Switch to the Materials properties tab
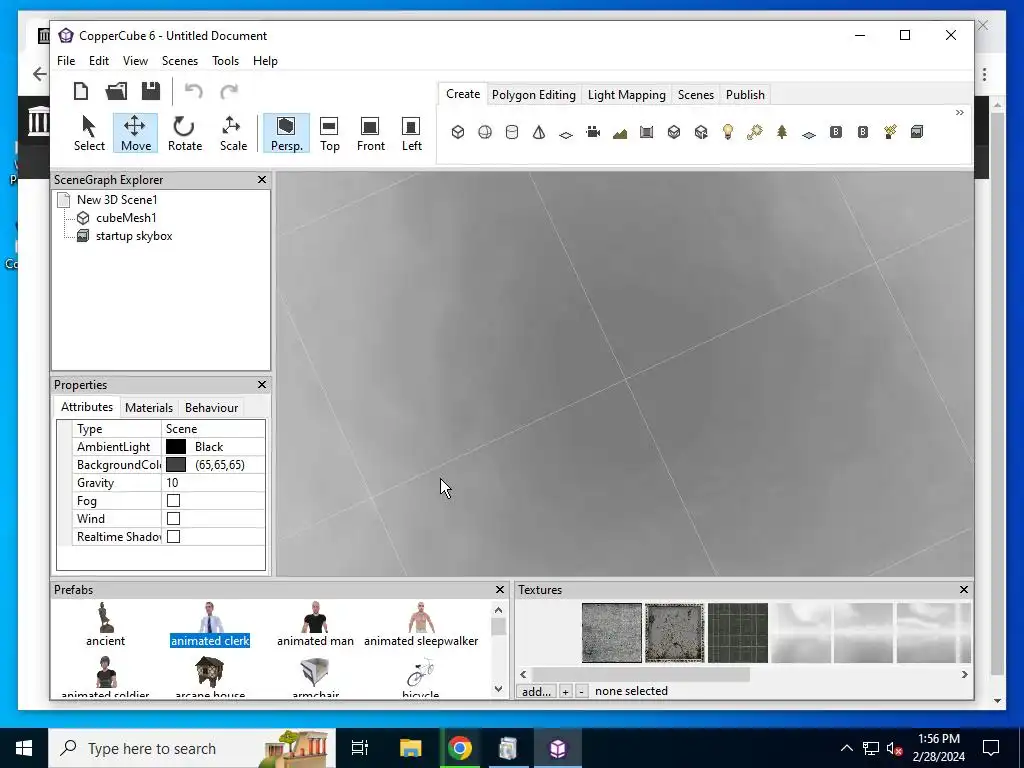Screen dimensions: 1024x768 pos(149,408)
